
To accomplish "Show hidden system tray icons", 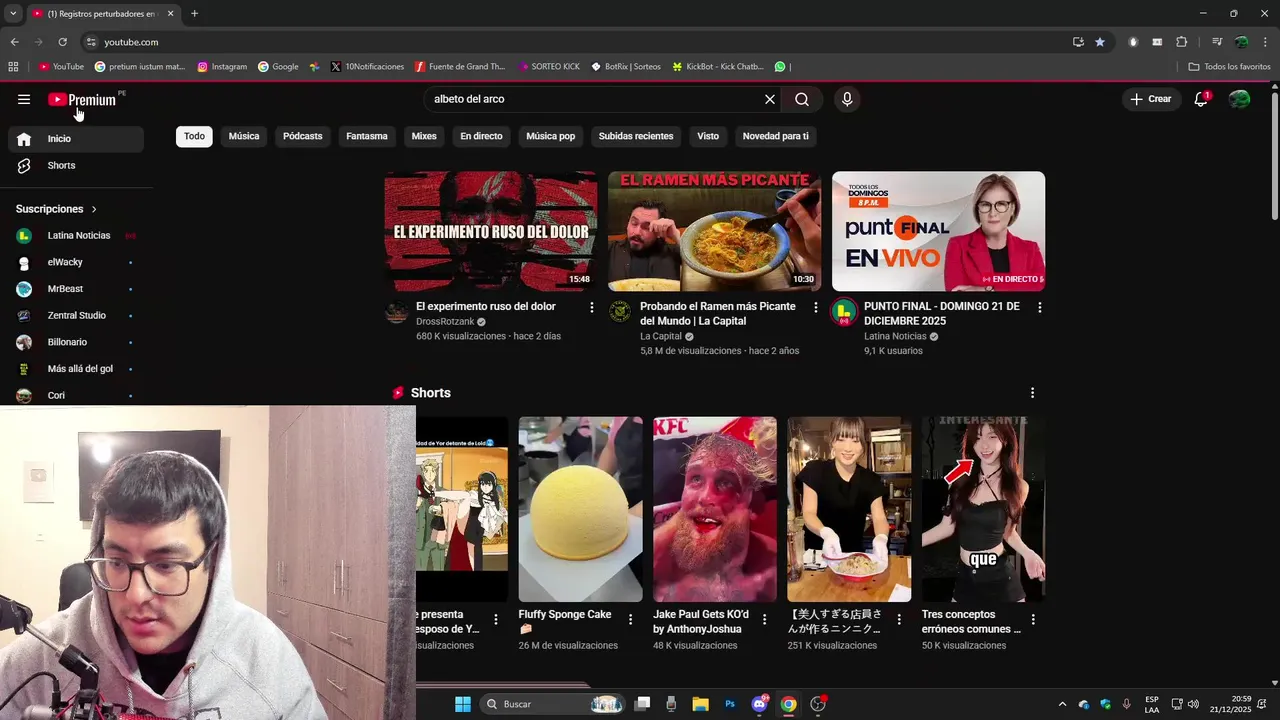I will coord(1062,704).
